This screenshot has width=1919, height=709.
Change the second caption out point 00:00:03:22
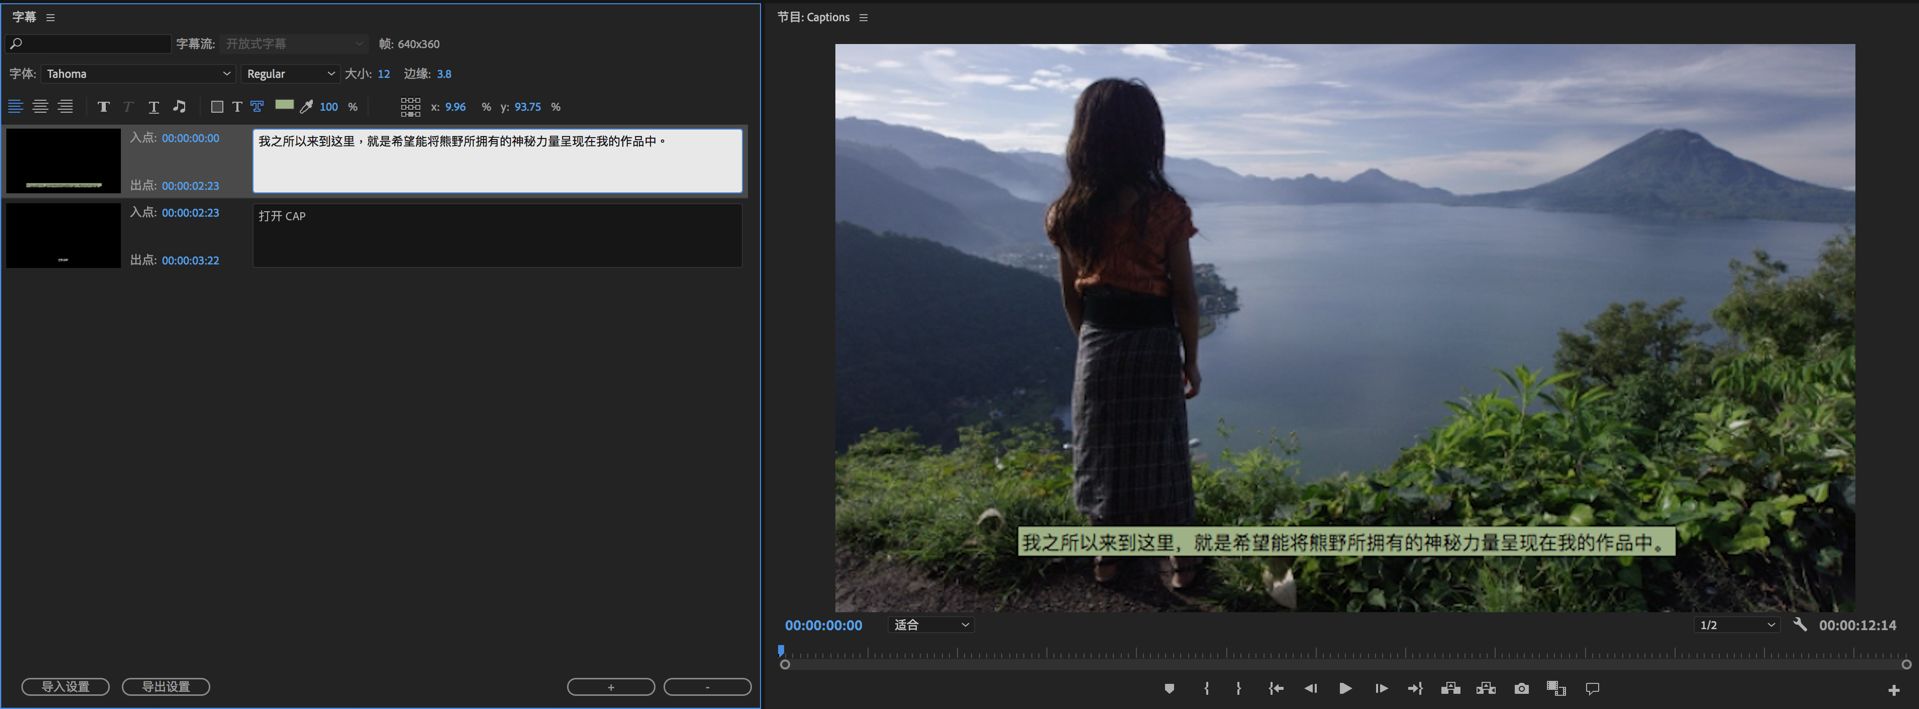point(190,261)
